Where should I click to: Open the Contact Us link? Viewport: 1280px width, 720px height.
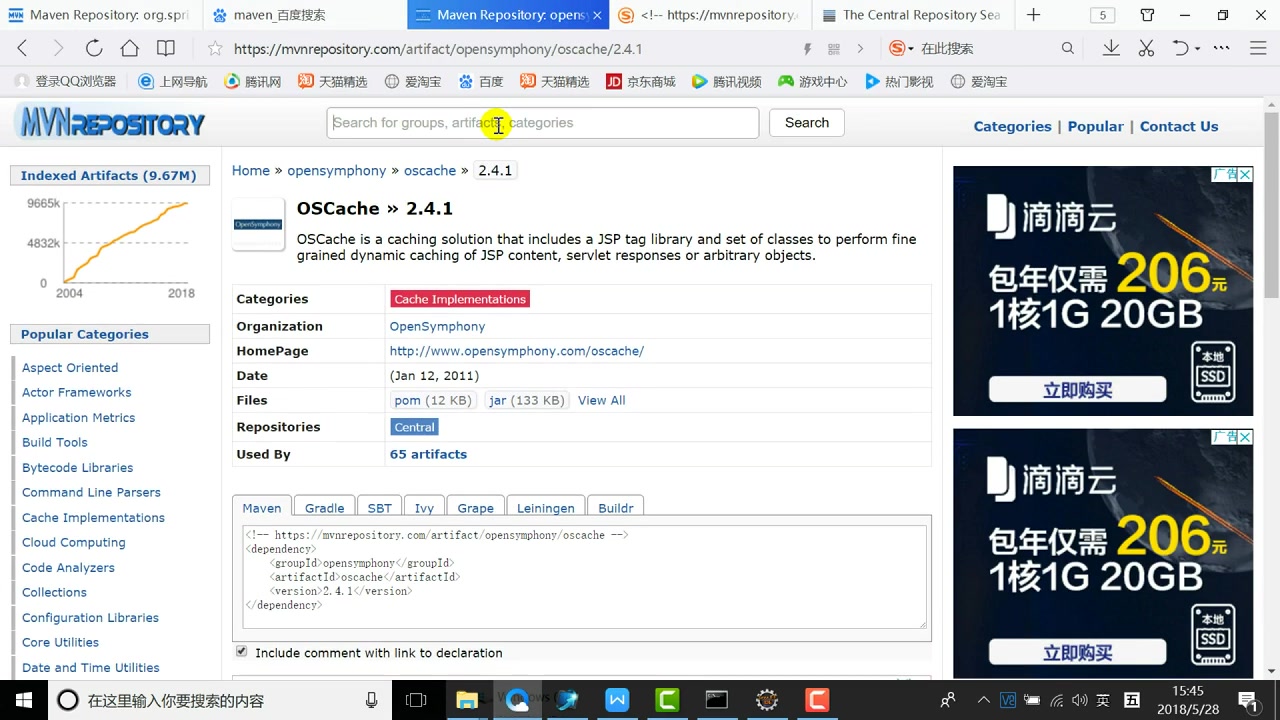point(1179,126)
